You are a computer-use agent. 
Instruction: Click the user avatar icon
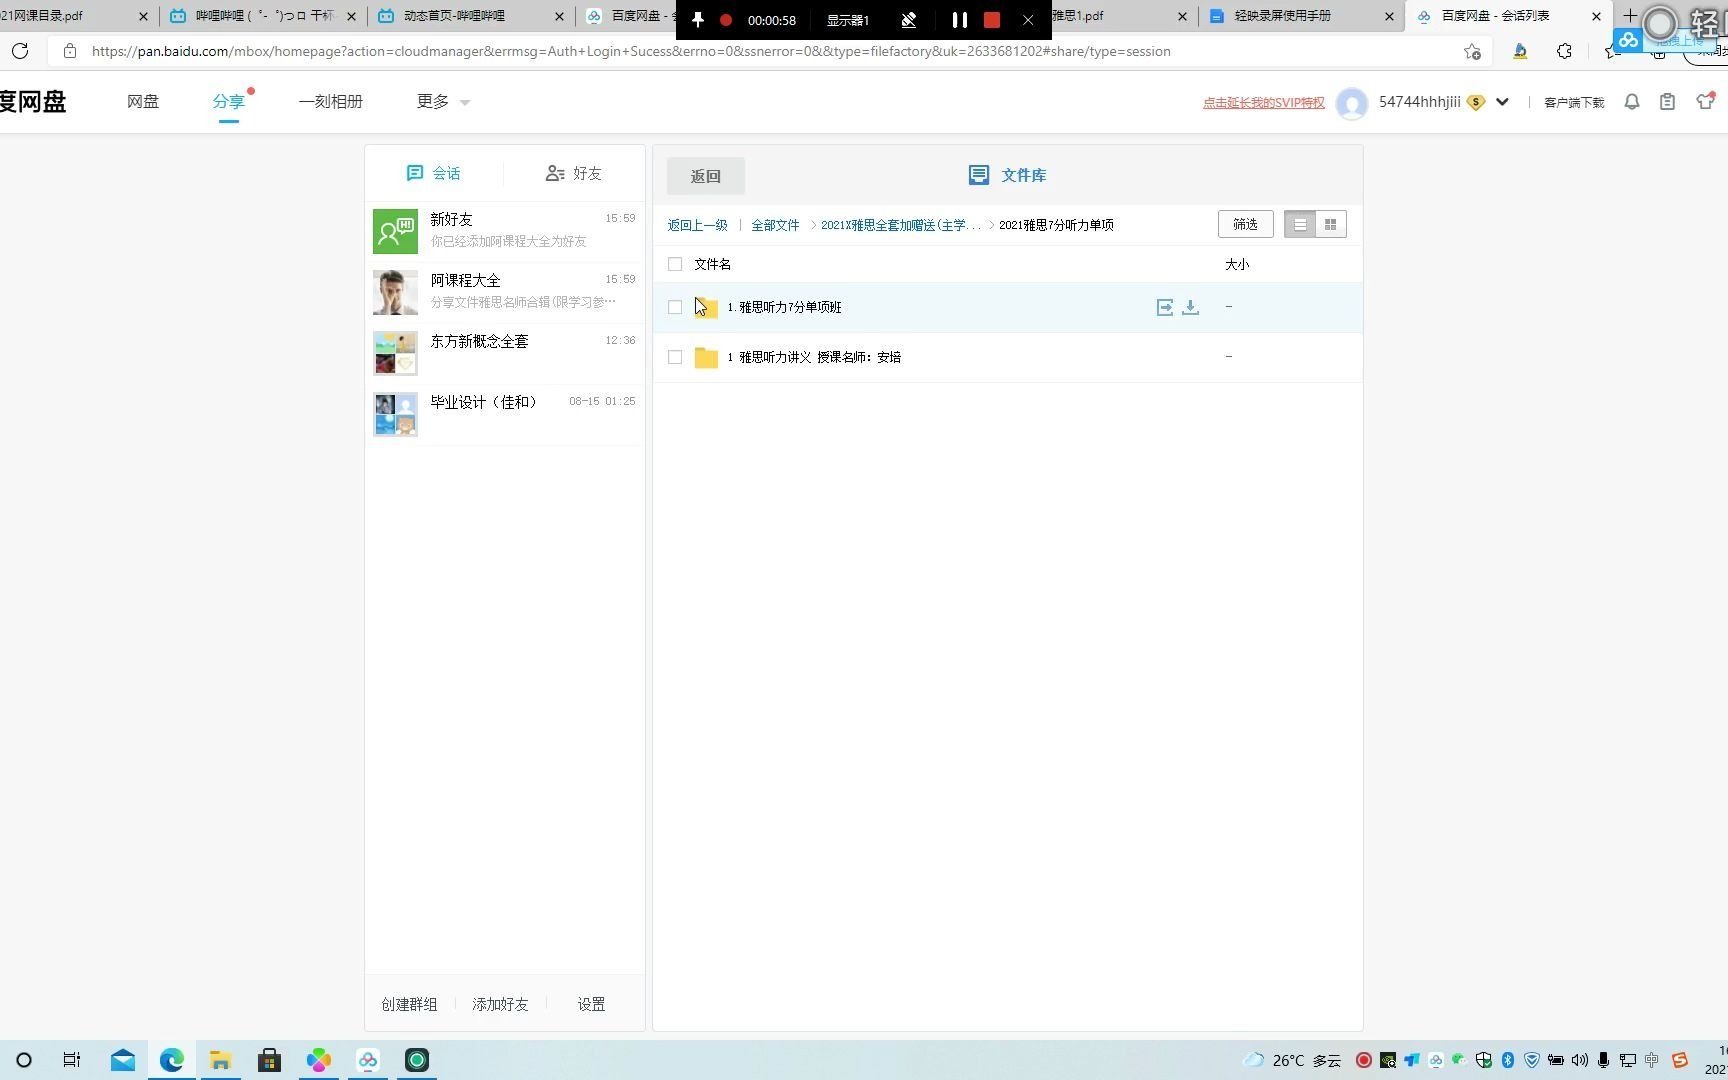[1352, 103]
